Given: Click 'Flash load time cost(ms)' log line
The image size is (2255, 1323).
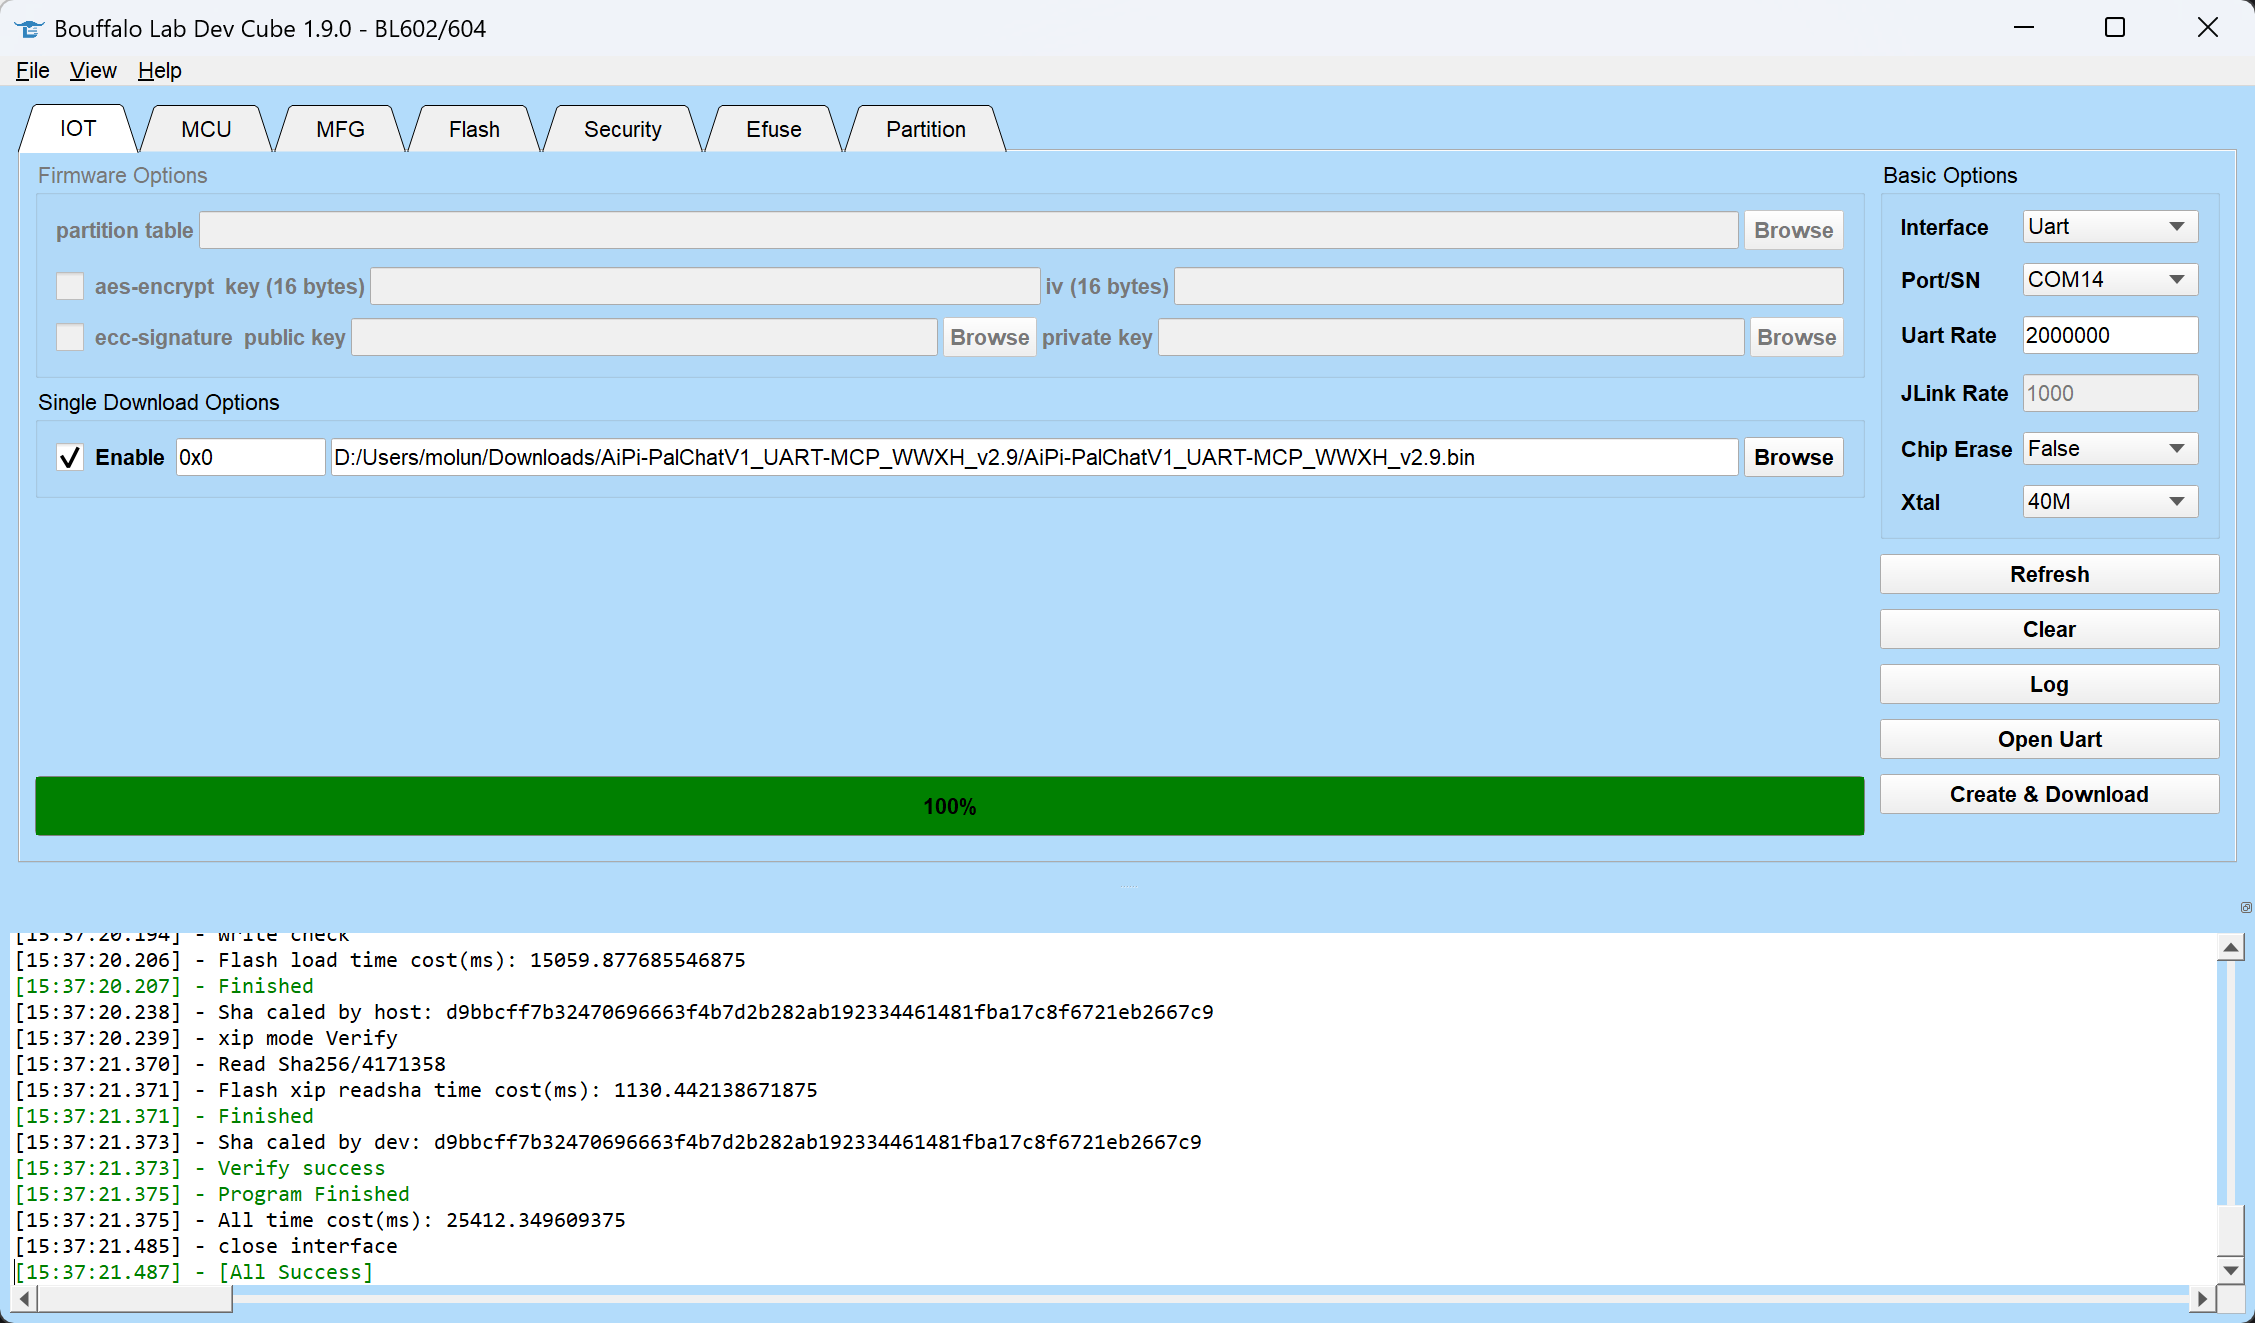Looking at the screenshot, I should (x=380, y=960).
